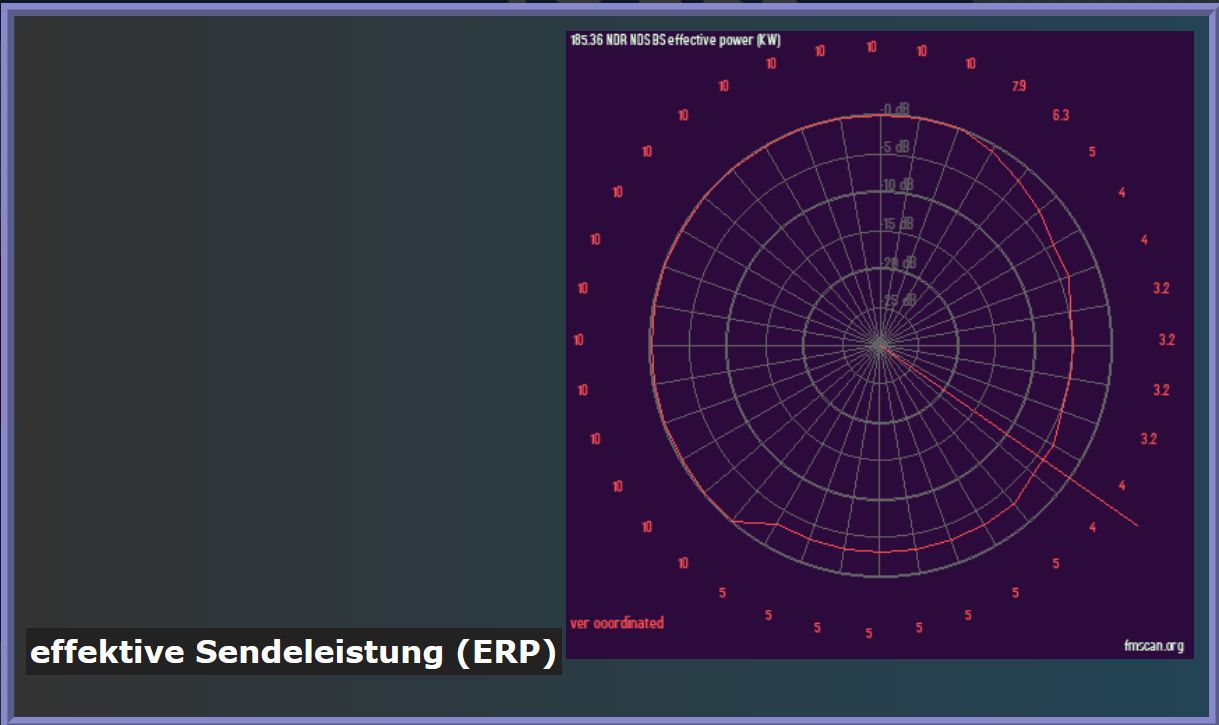Open the fmscan.org watermark link
This screenshot has height=725, width=1219.
click(x=1153, y=646)
